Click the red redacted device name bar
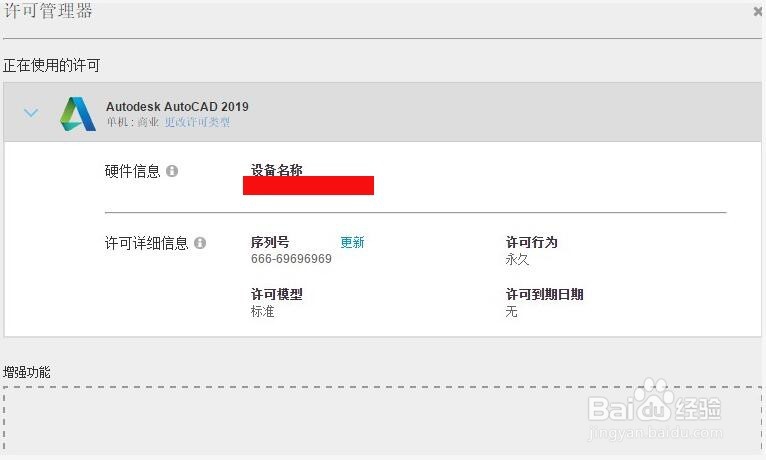The width and height of the screenshot is (766, 460). click(x=308, y=185)
